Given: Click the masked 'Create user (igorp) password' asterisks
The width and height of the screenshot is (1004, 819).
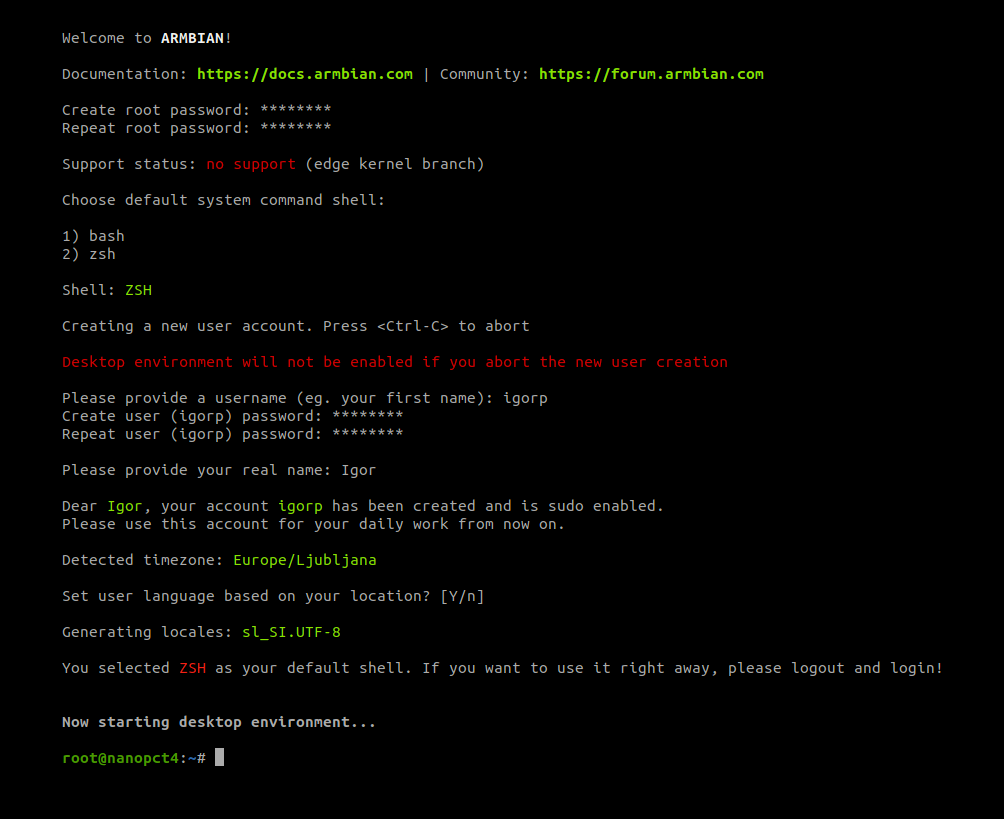Looking at the screenshot, I should (x=368, y=416).
